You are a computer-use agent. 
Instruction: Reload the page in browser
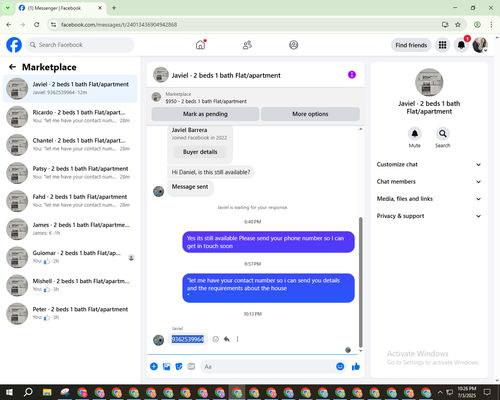37,25
